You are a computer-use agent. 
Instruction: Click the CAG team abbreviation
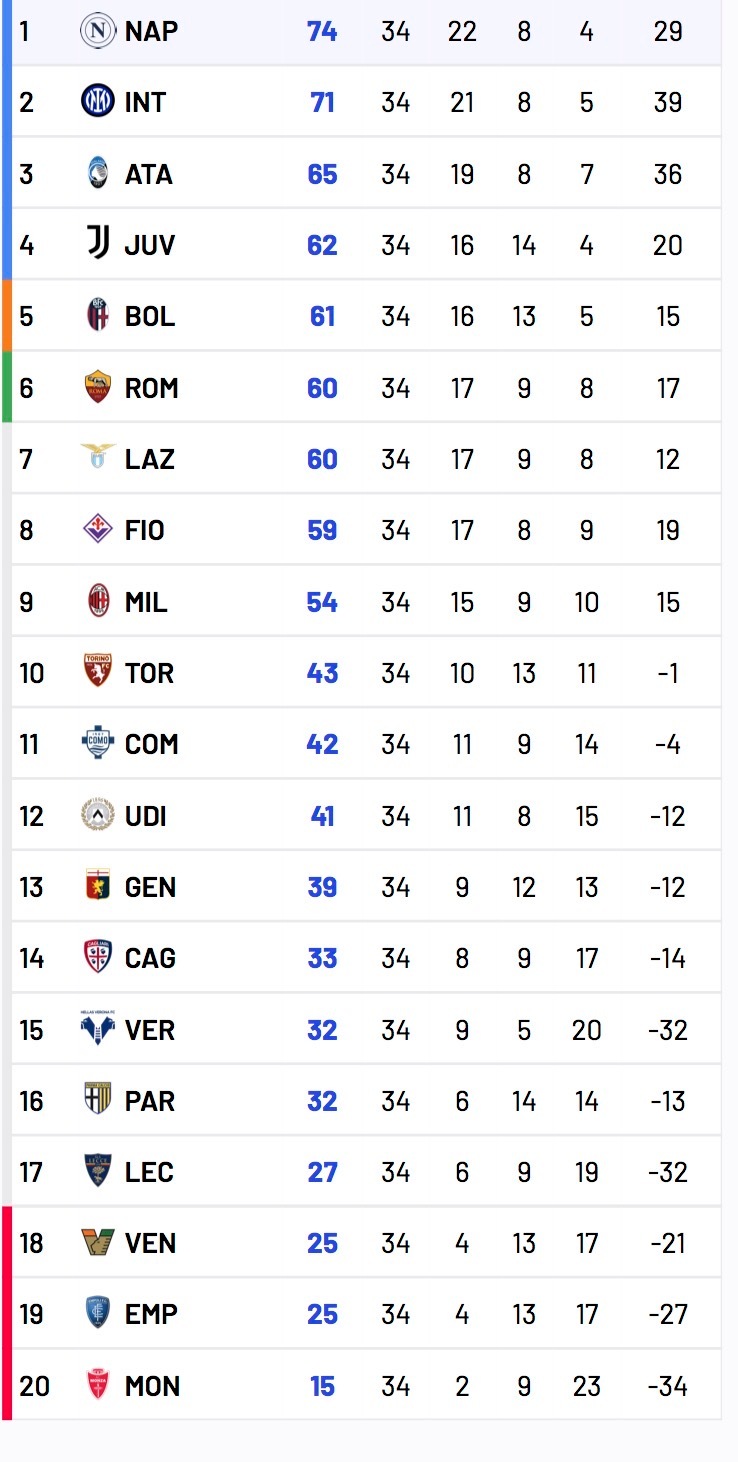tap(150, 958)
